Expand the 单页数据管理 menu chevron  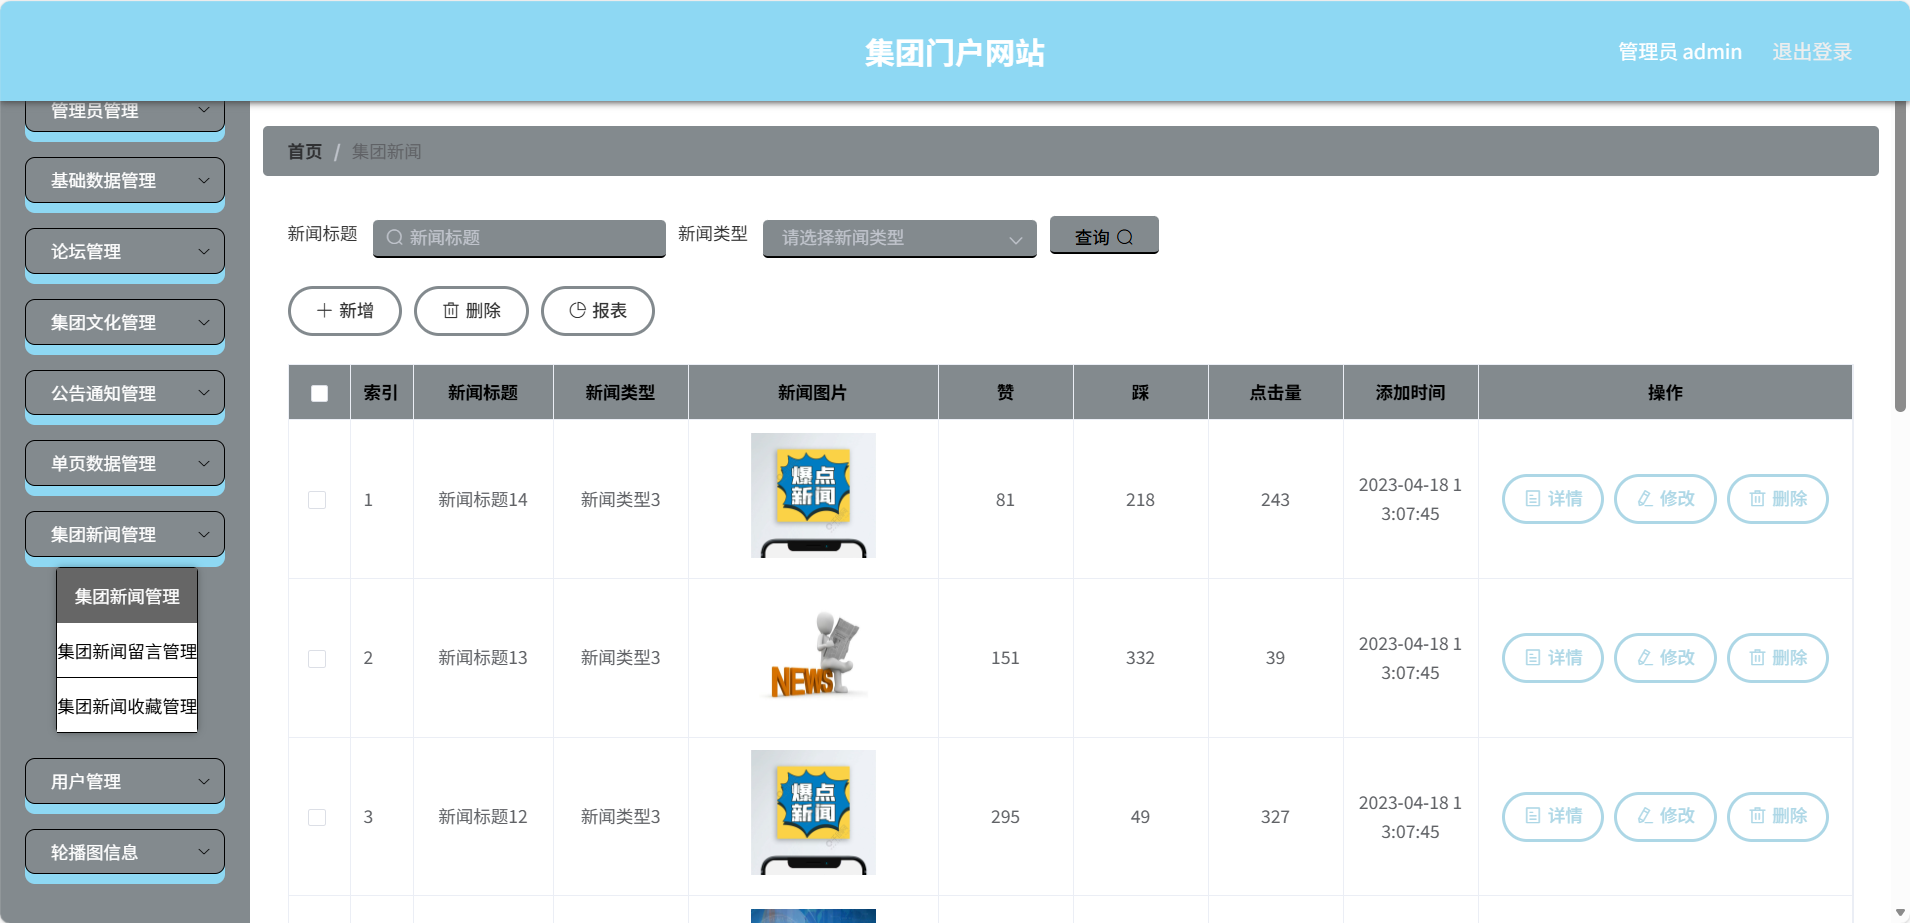(x=204, y=464)
